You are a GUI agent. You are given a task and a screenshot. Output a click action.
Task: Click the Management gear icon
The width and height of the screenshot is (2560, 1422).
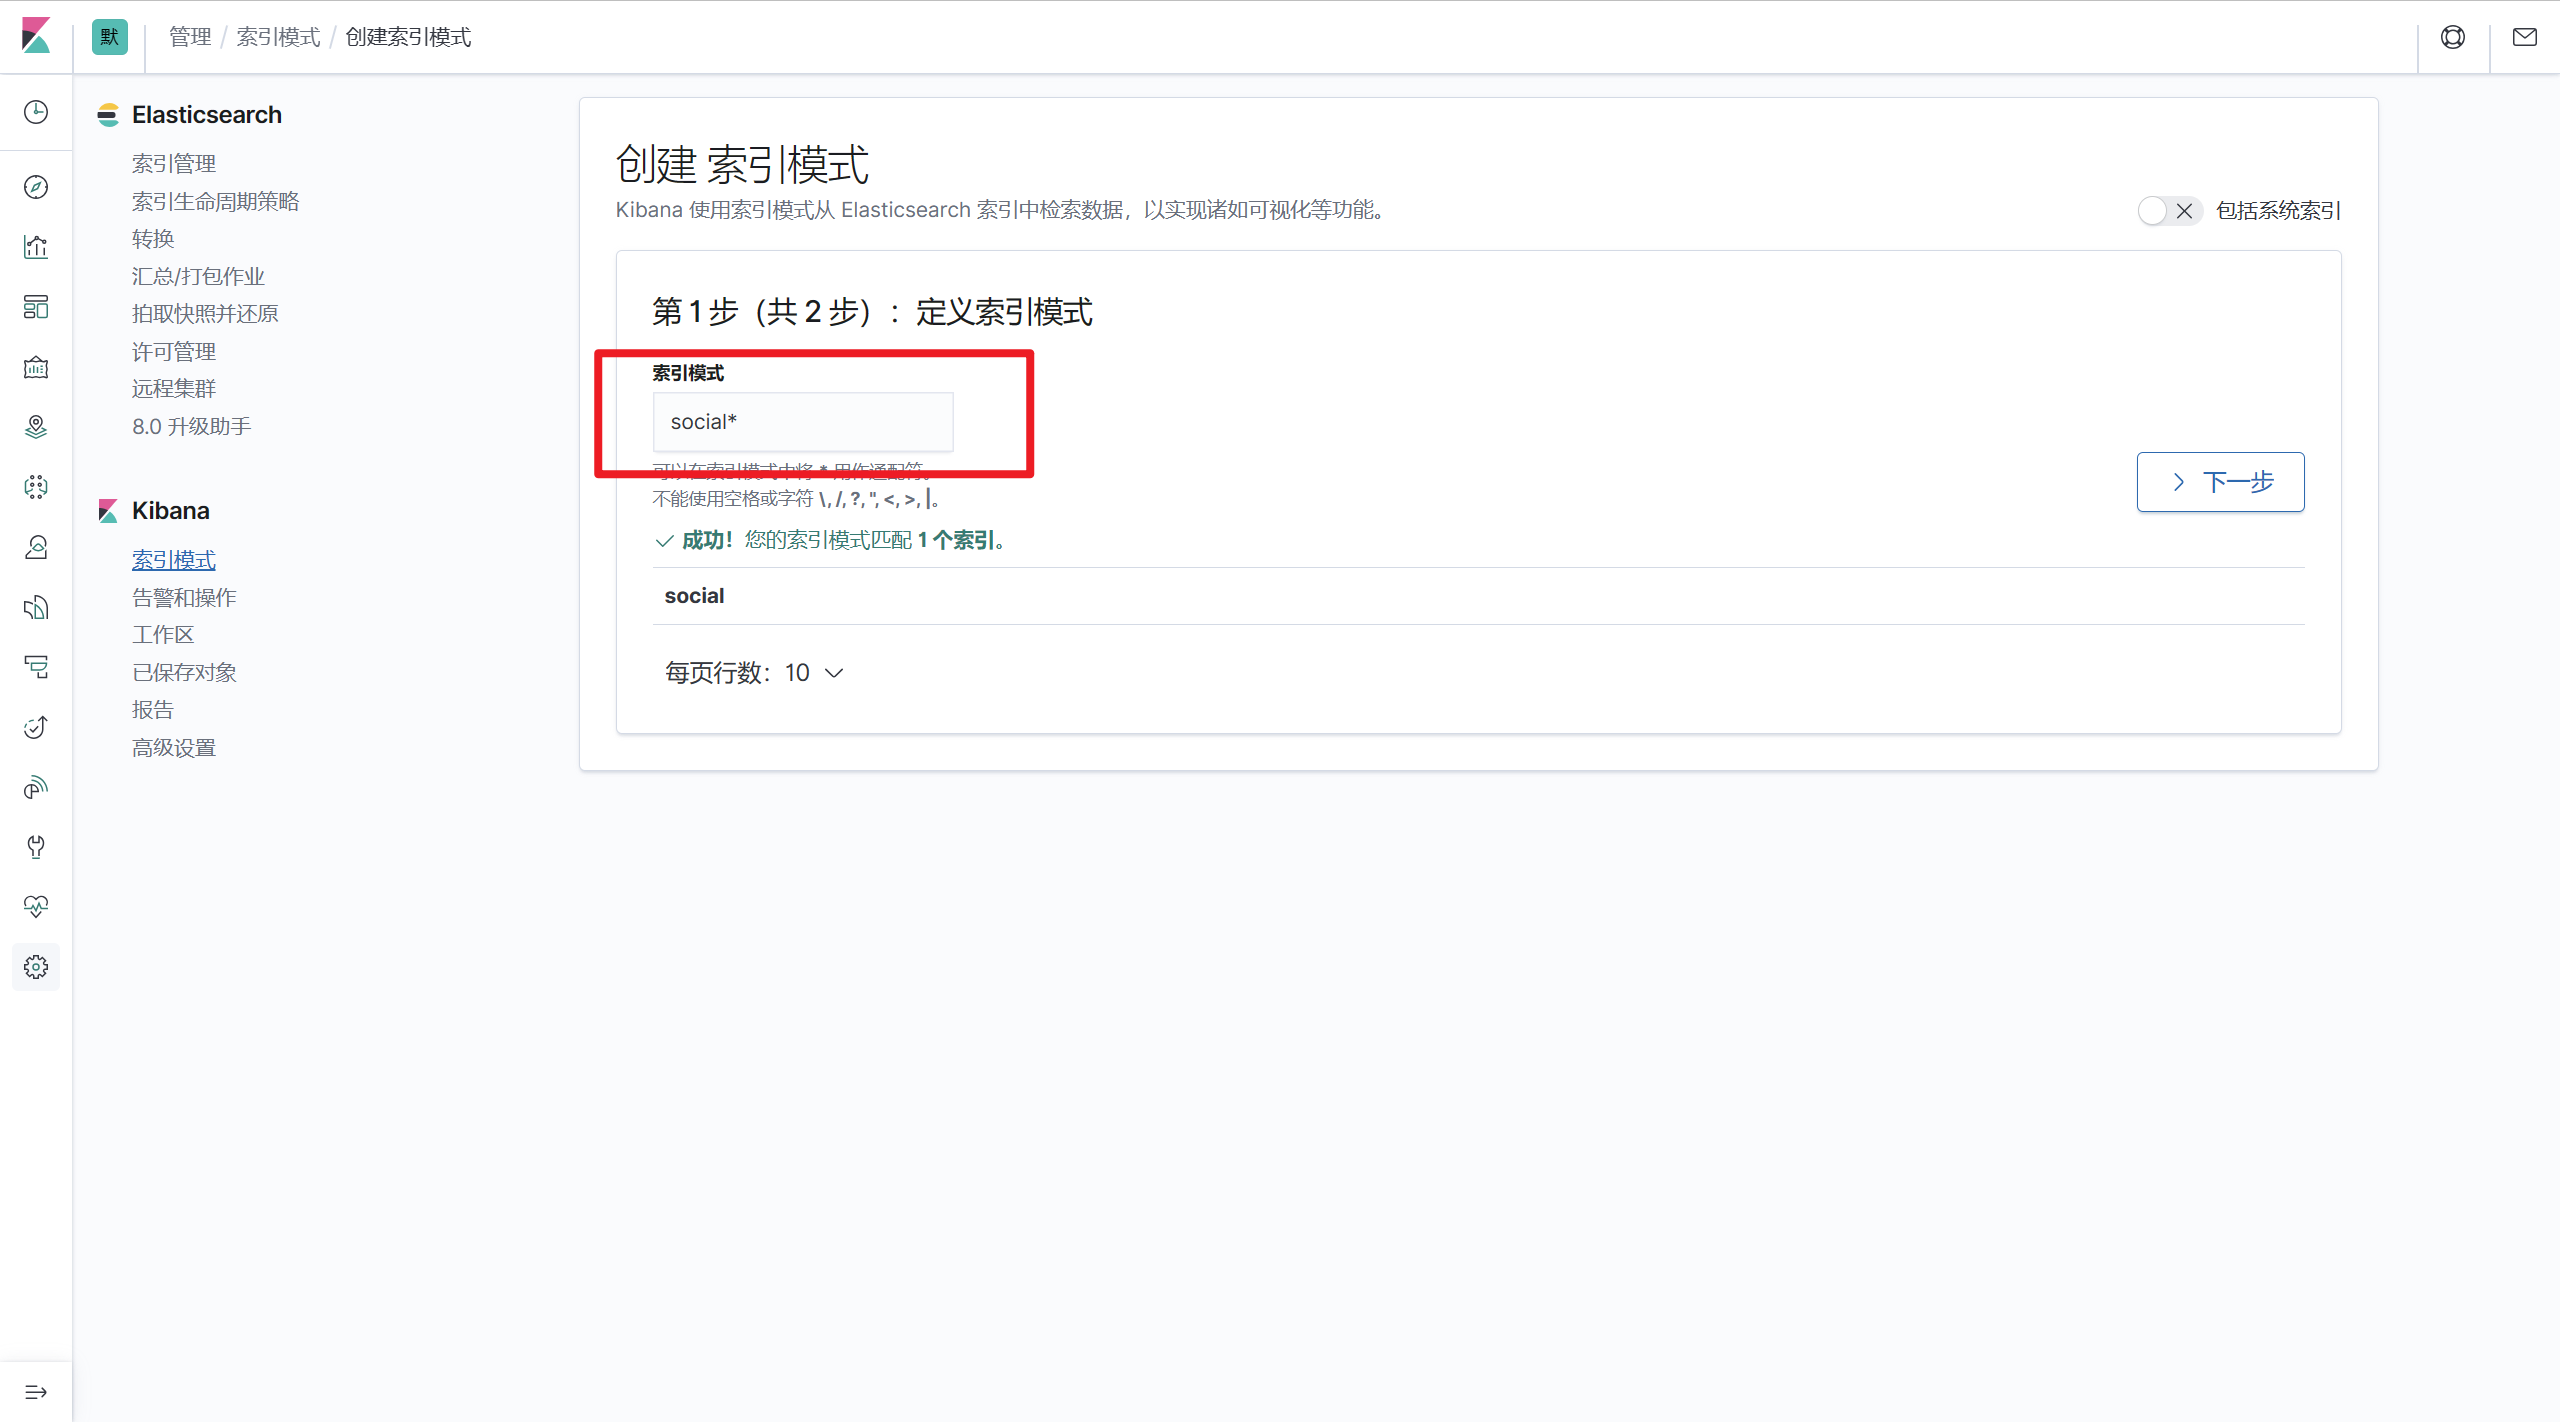[x=36, y=967]
